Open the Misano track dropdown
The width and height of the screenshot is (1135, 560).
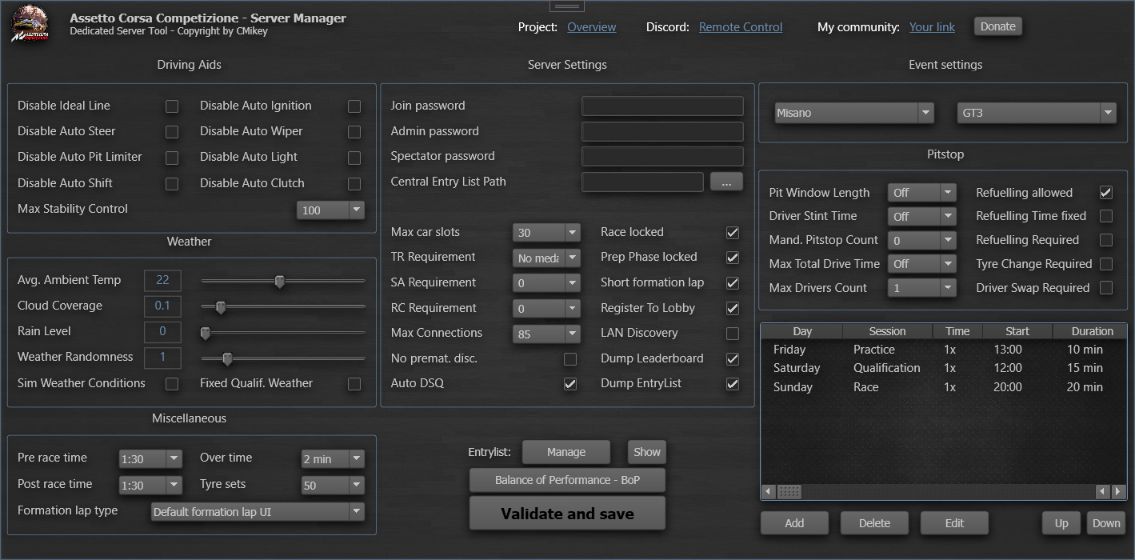854,113
